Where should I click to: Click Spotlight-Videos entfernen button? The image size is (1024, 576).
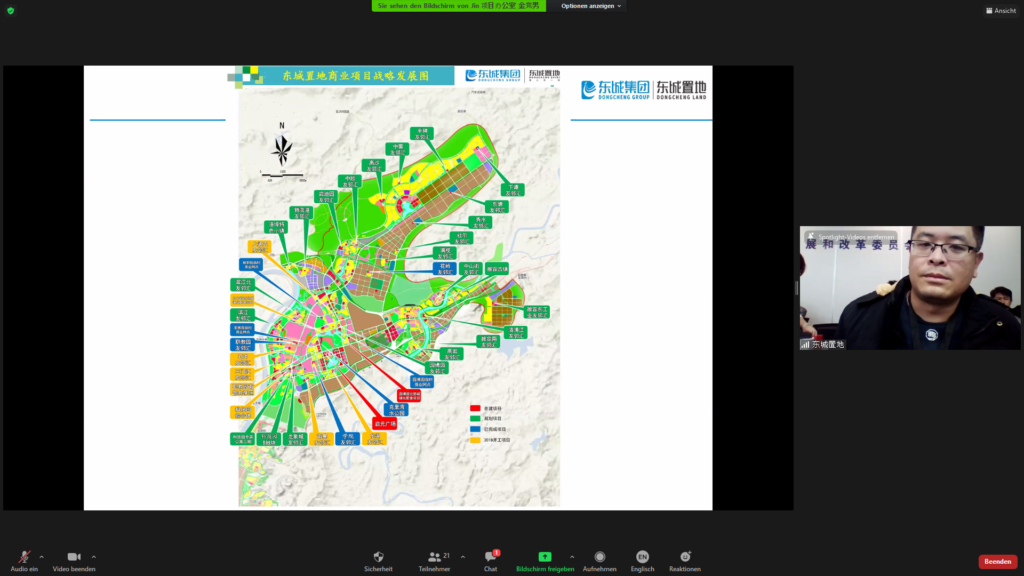click(x=848, y=236)
